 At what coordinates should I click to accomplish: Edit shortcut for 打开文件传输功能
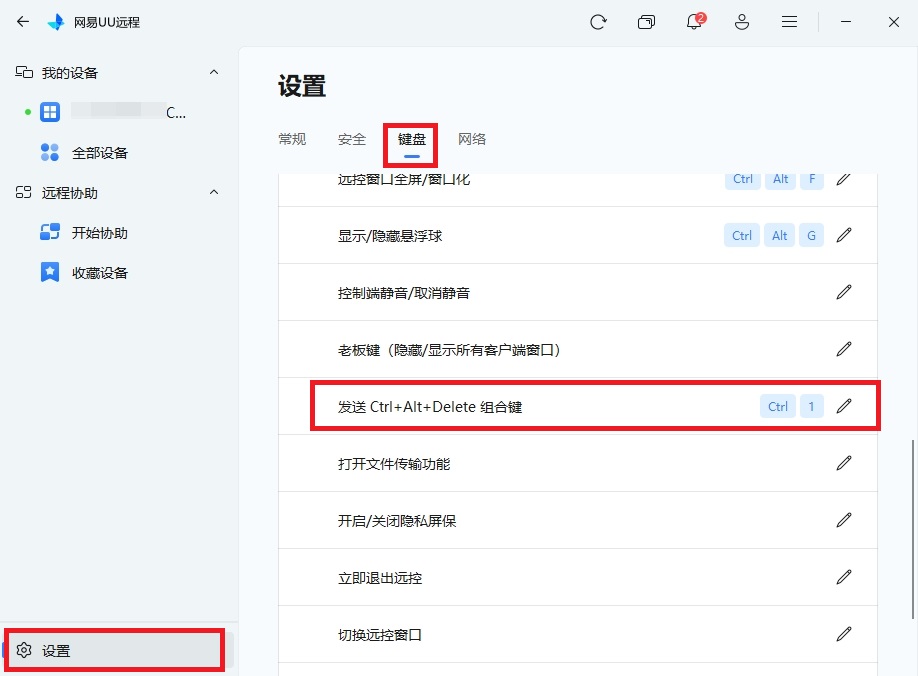click(844, 464)
